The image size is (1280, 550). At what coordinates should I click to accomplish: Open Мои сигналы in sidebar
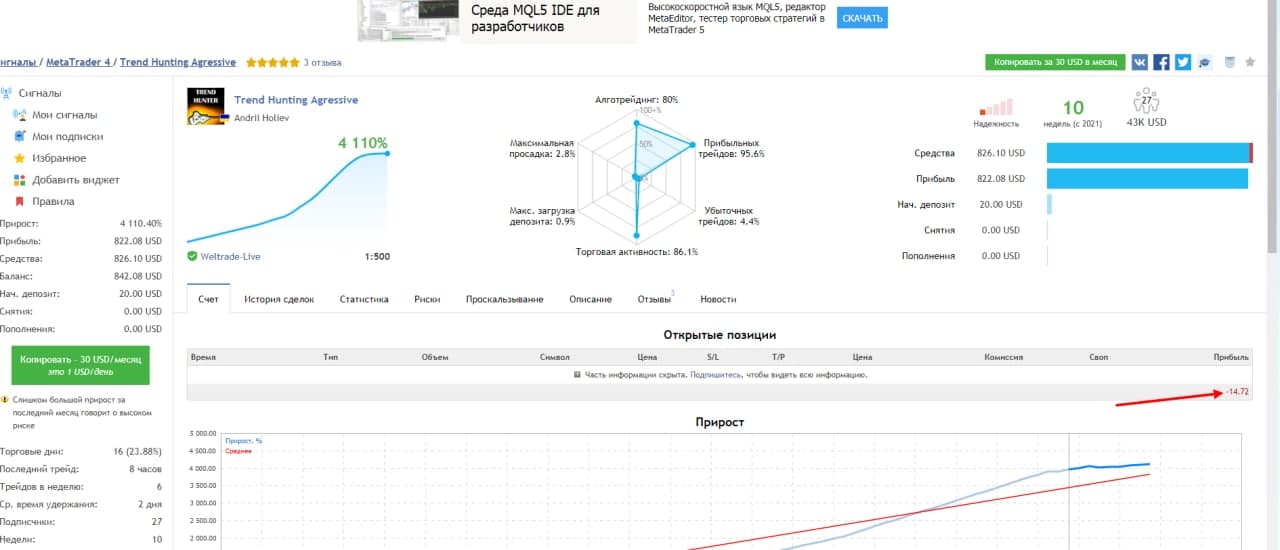[64, 115]
